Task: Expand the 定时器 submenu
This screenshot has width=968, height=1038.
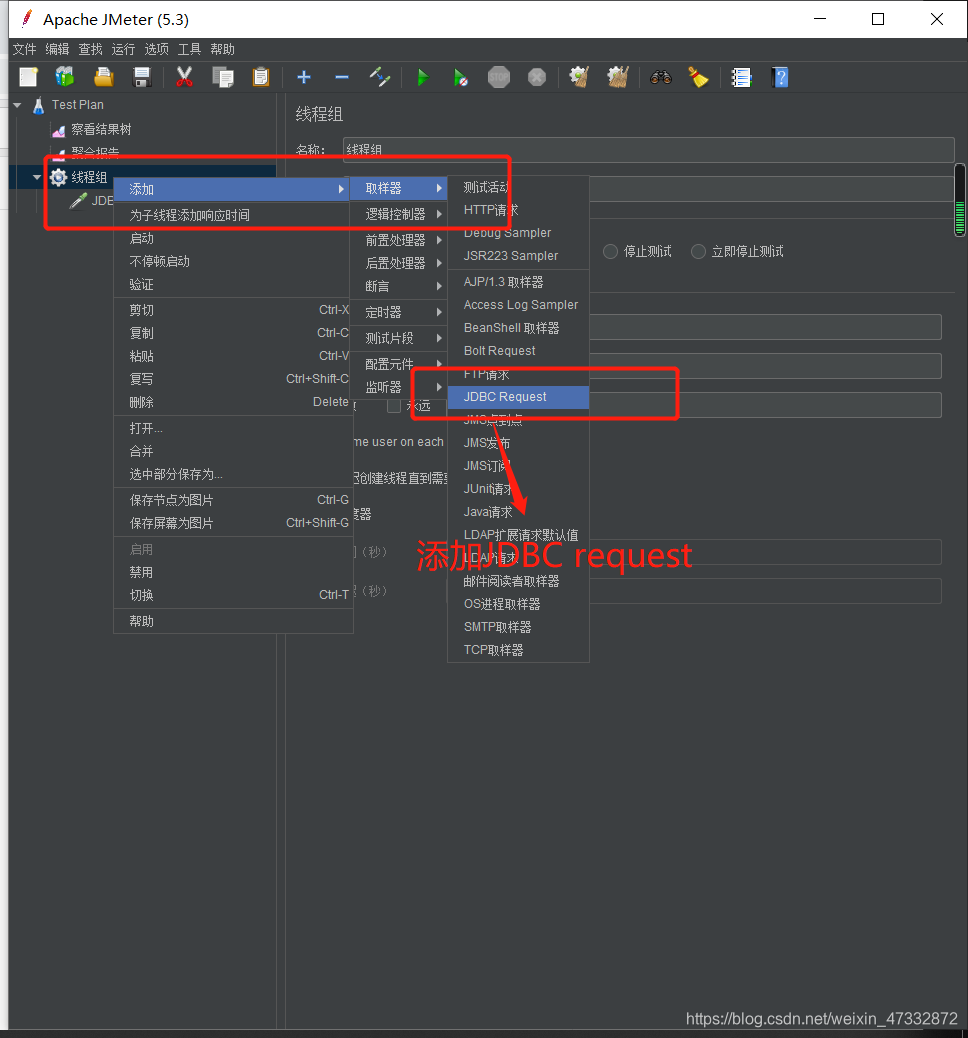Action: [399, 312]
